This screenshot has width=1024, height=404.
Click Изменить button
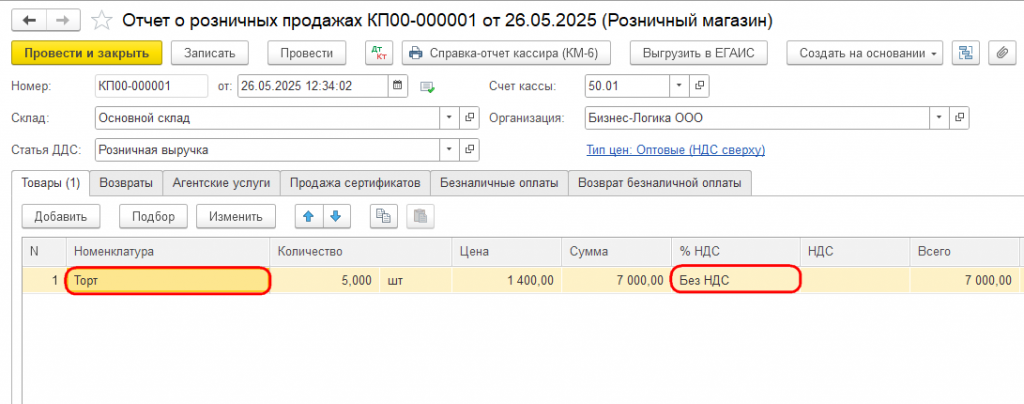pos(236,216)
